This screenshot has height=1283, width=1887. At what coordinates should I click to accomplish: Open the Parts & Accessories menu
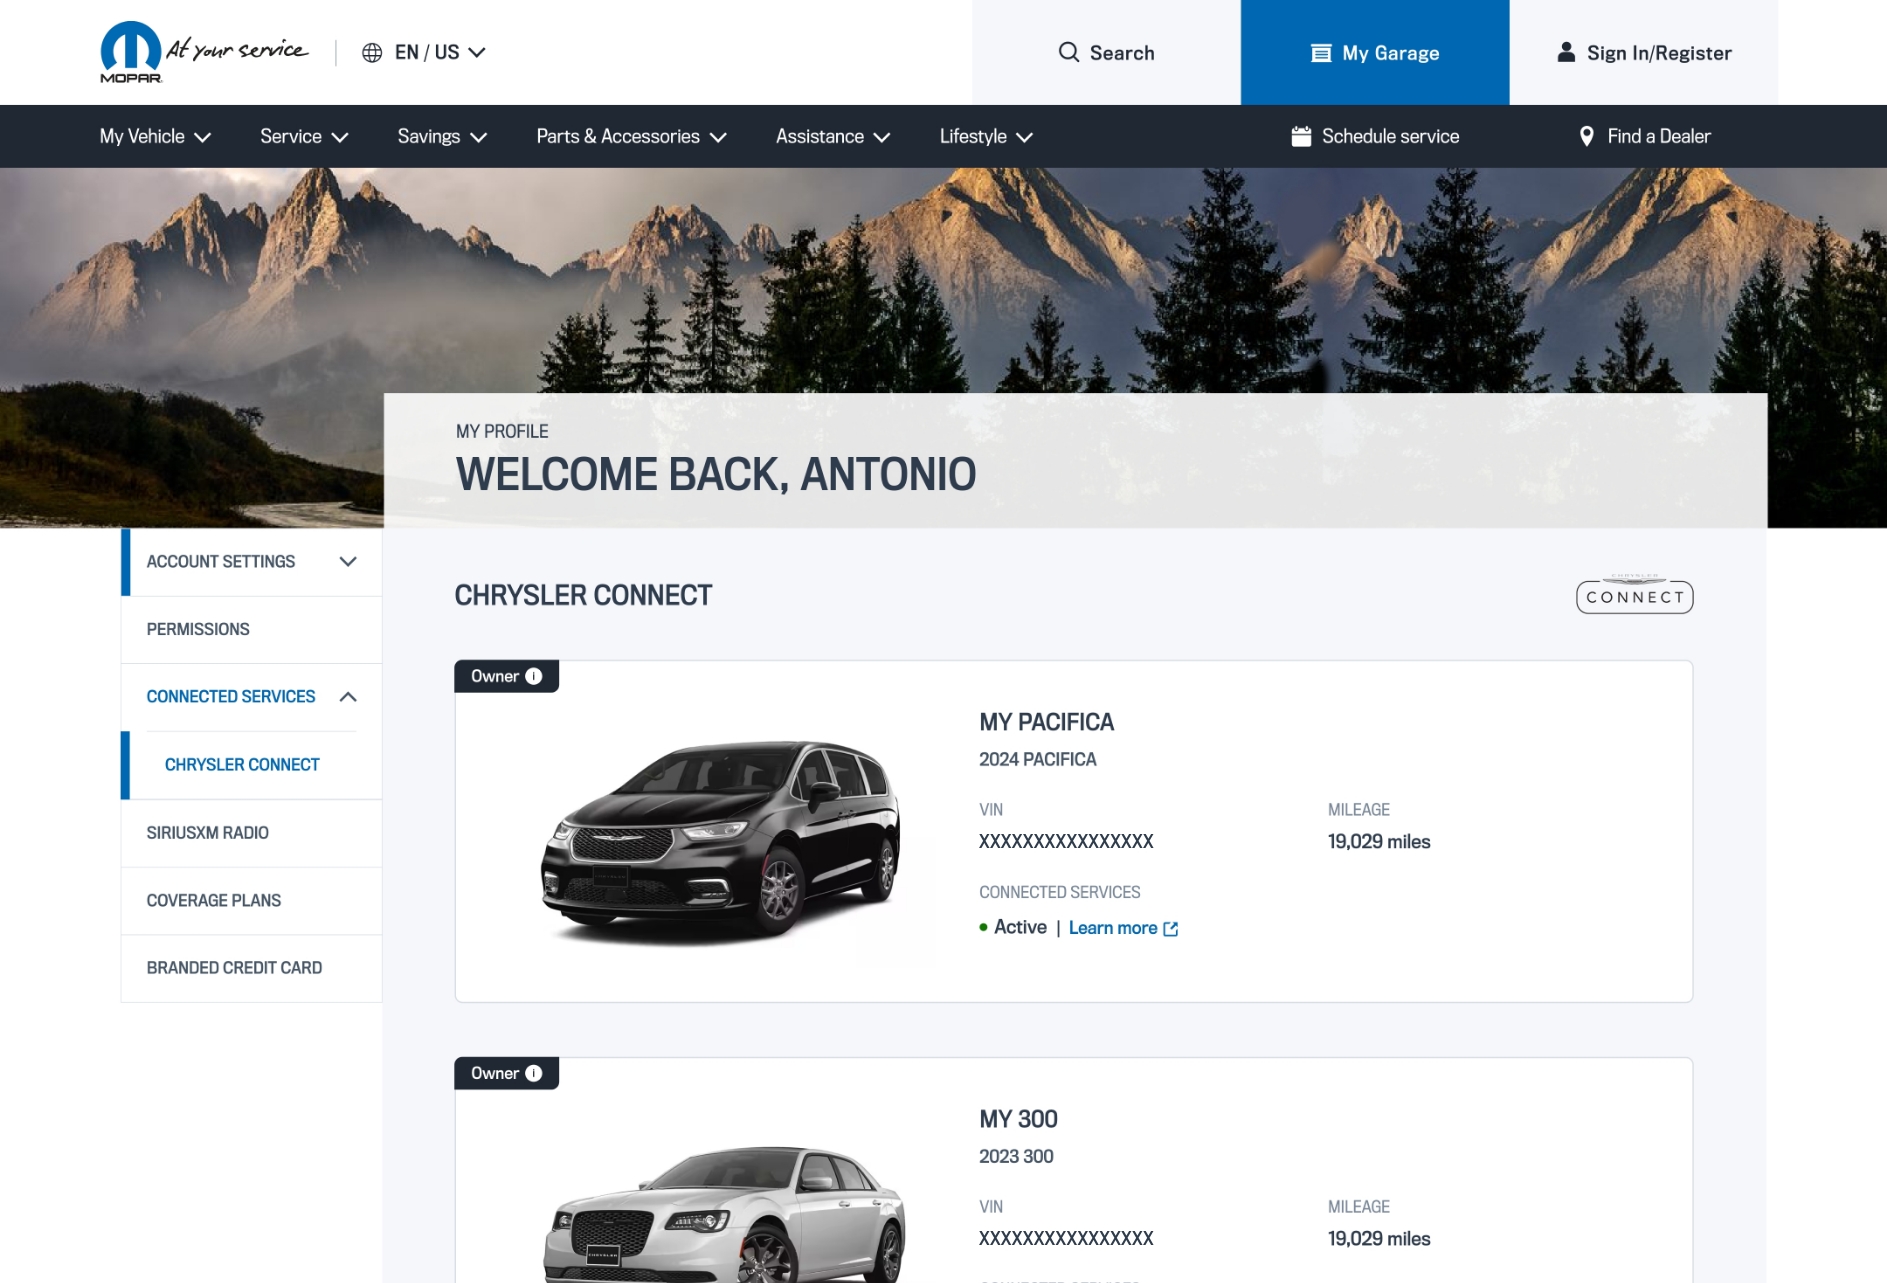tap(630, 136)
